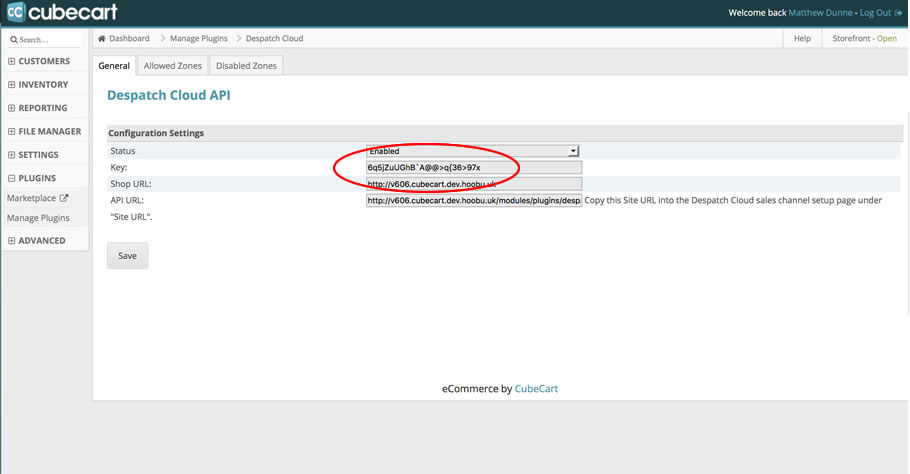The height and width of the screenshot is (474, 910).
Task: Go to Manage Plugins breadcrumb
Action: coord(198,38)
